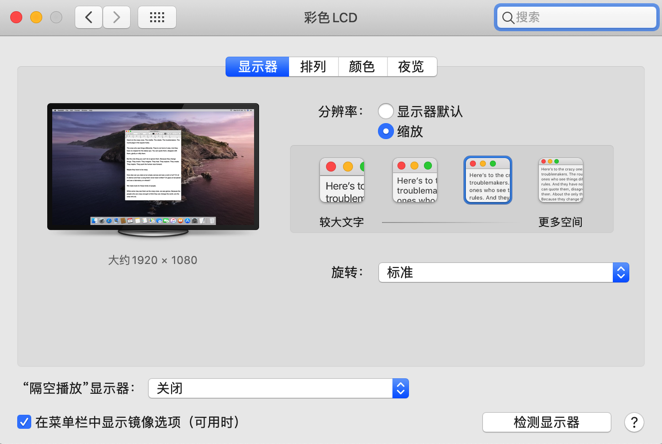
Task: Open the 隔空播放 display dropdown showing 关闭
Action: click(x=278, y=388)
